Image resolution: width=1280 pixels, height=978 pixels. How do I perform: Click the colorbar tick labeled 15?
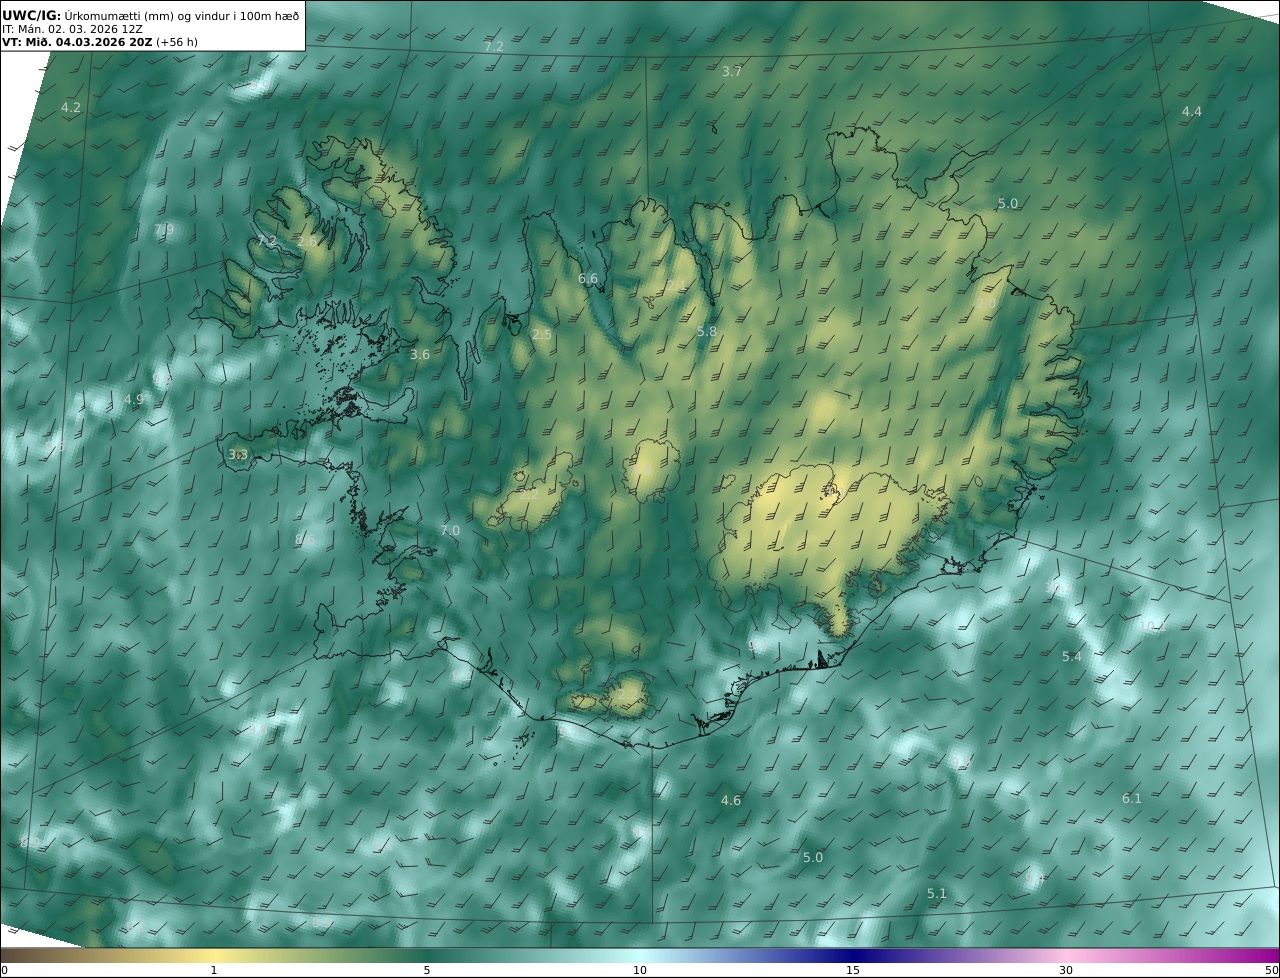(853, 970)
